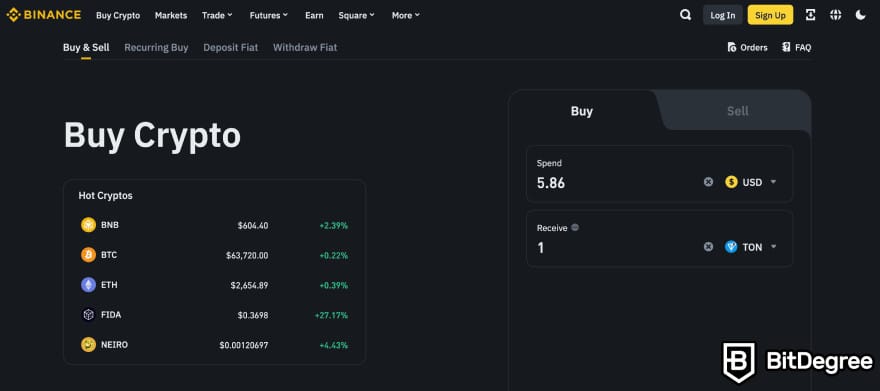Expand the Trade menu

pos(217,16)
